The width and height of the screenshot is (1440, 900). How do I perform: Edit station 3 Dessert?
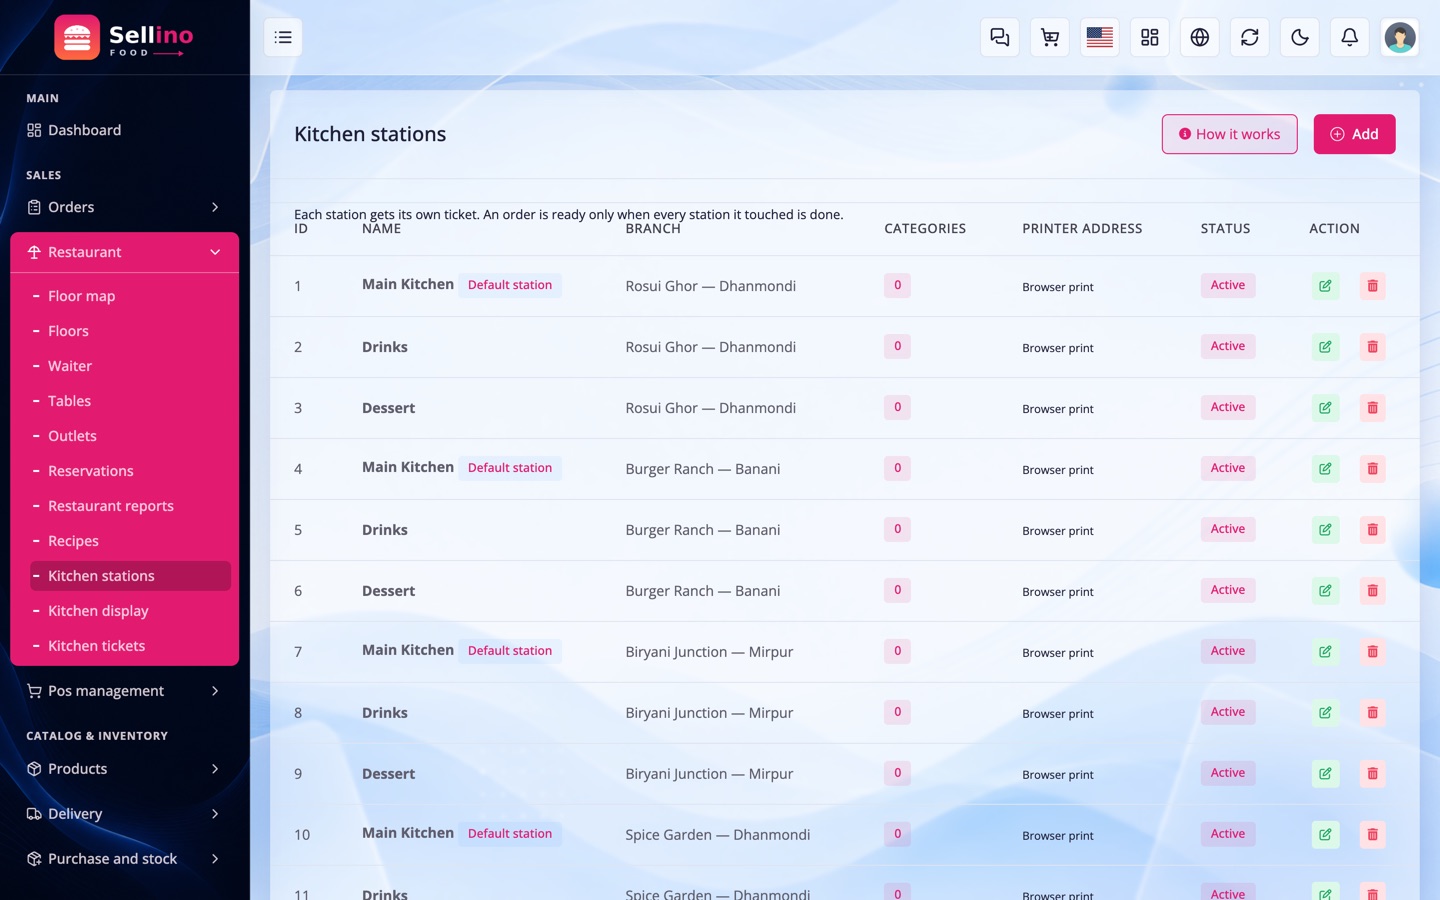tap(1325, 408)
